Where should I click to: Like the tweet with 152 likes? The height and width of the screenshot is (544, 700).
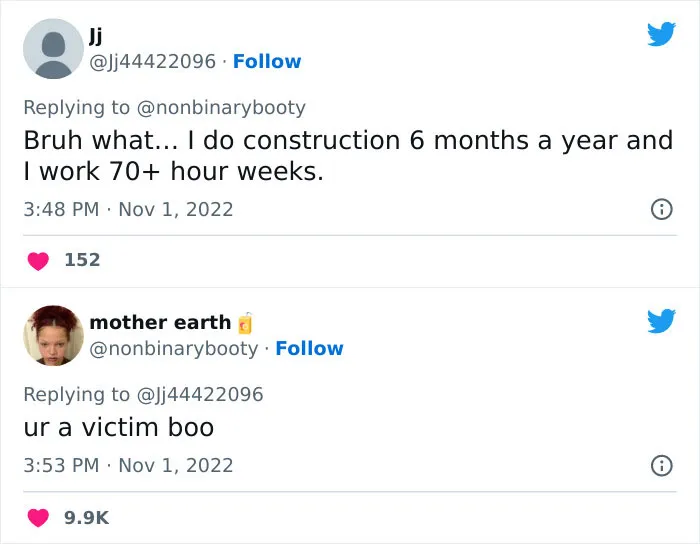tap(38, 261)
